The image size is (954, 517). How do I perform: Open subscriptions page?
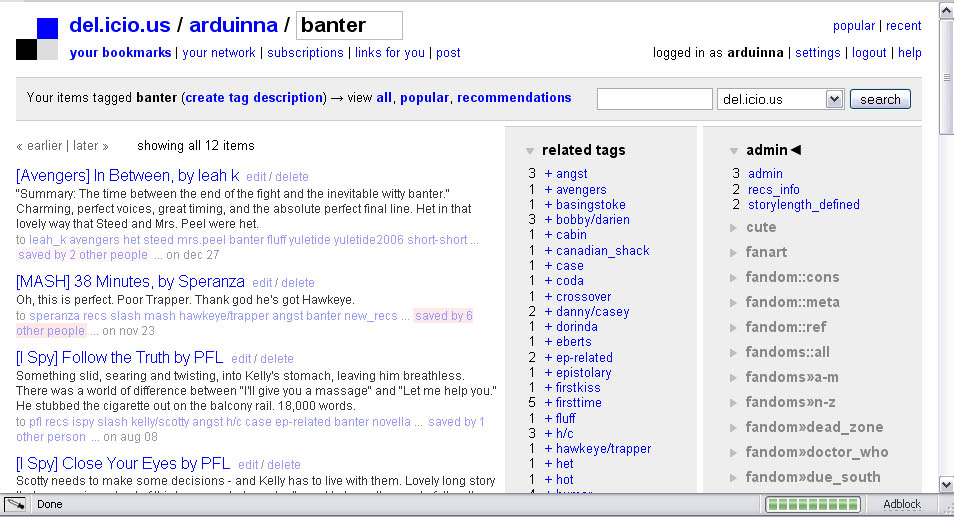point(305,53)
